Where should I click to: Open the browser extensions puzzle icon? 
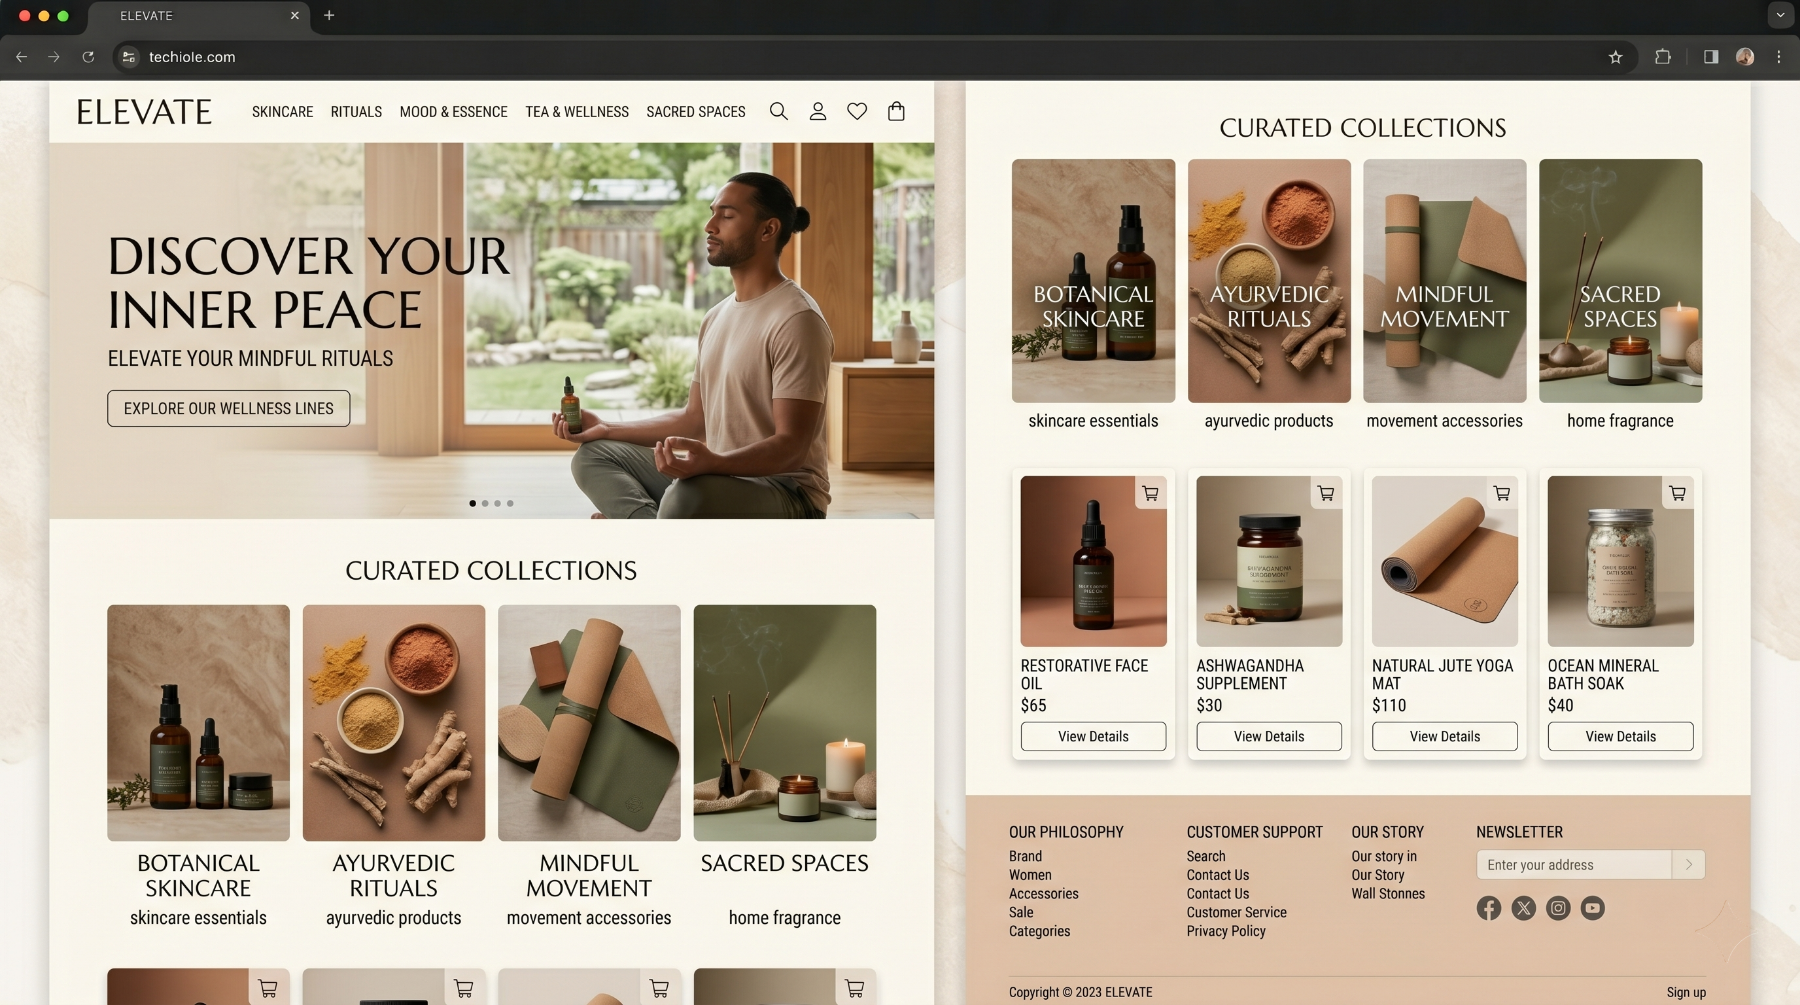(x=1662, y=57)
